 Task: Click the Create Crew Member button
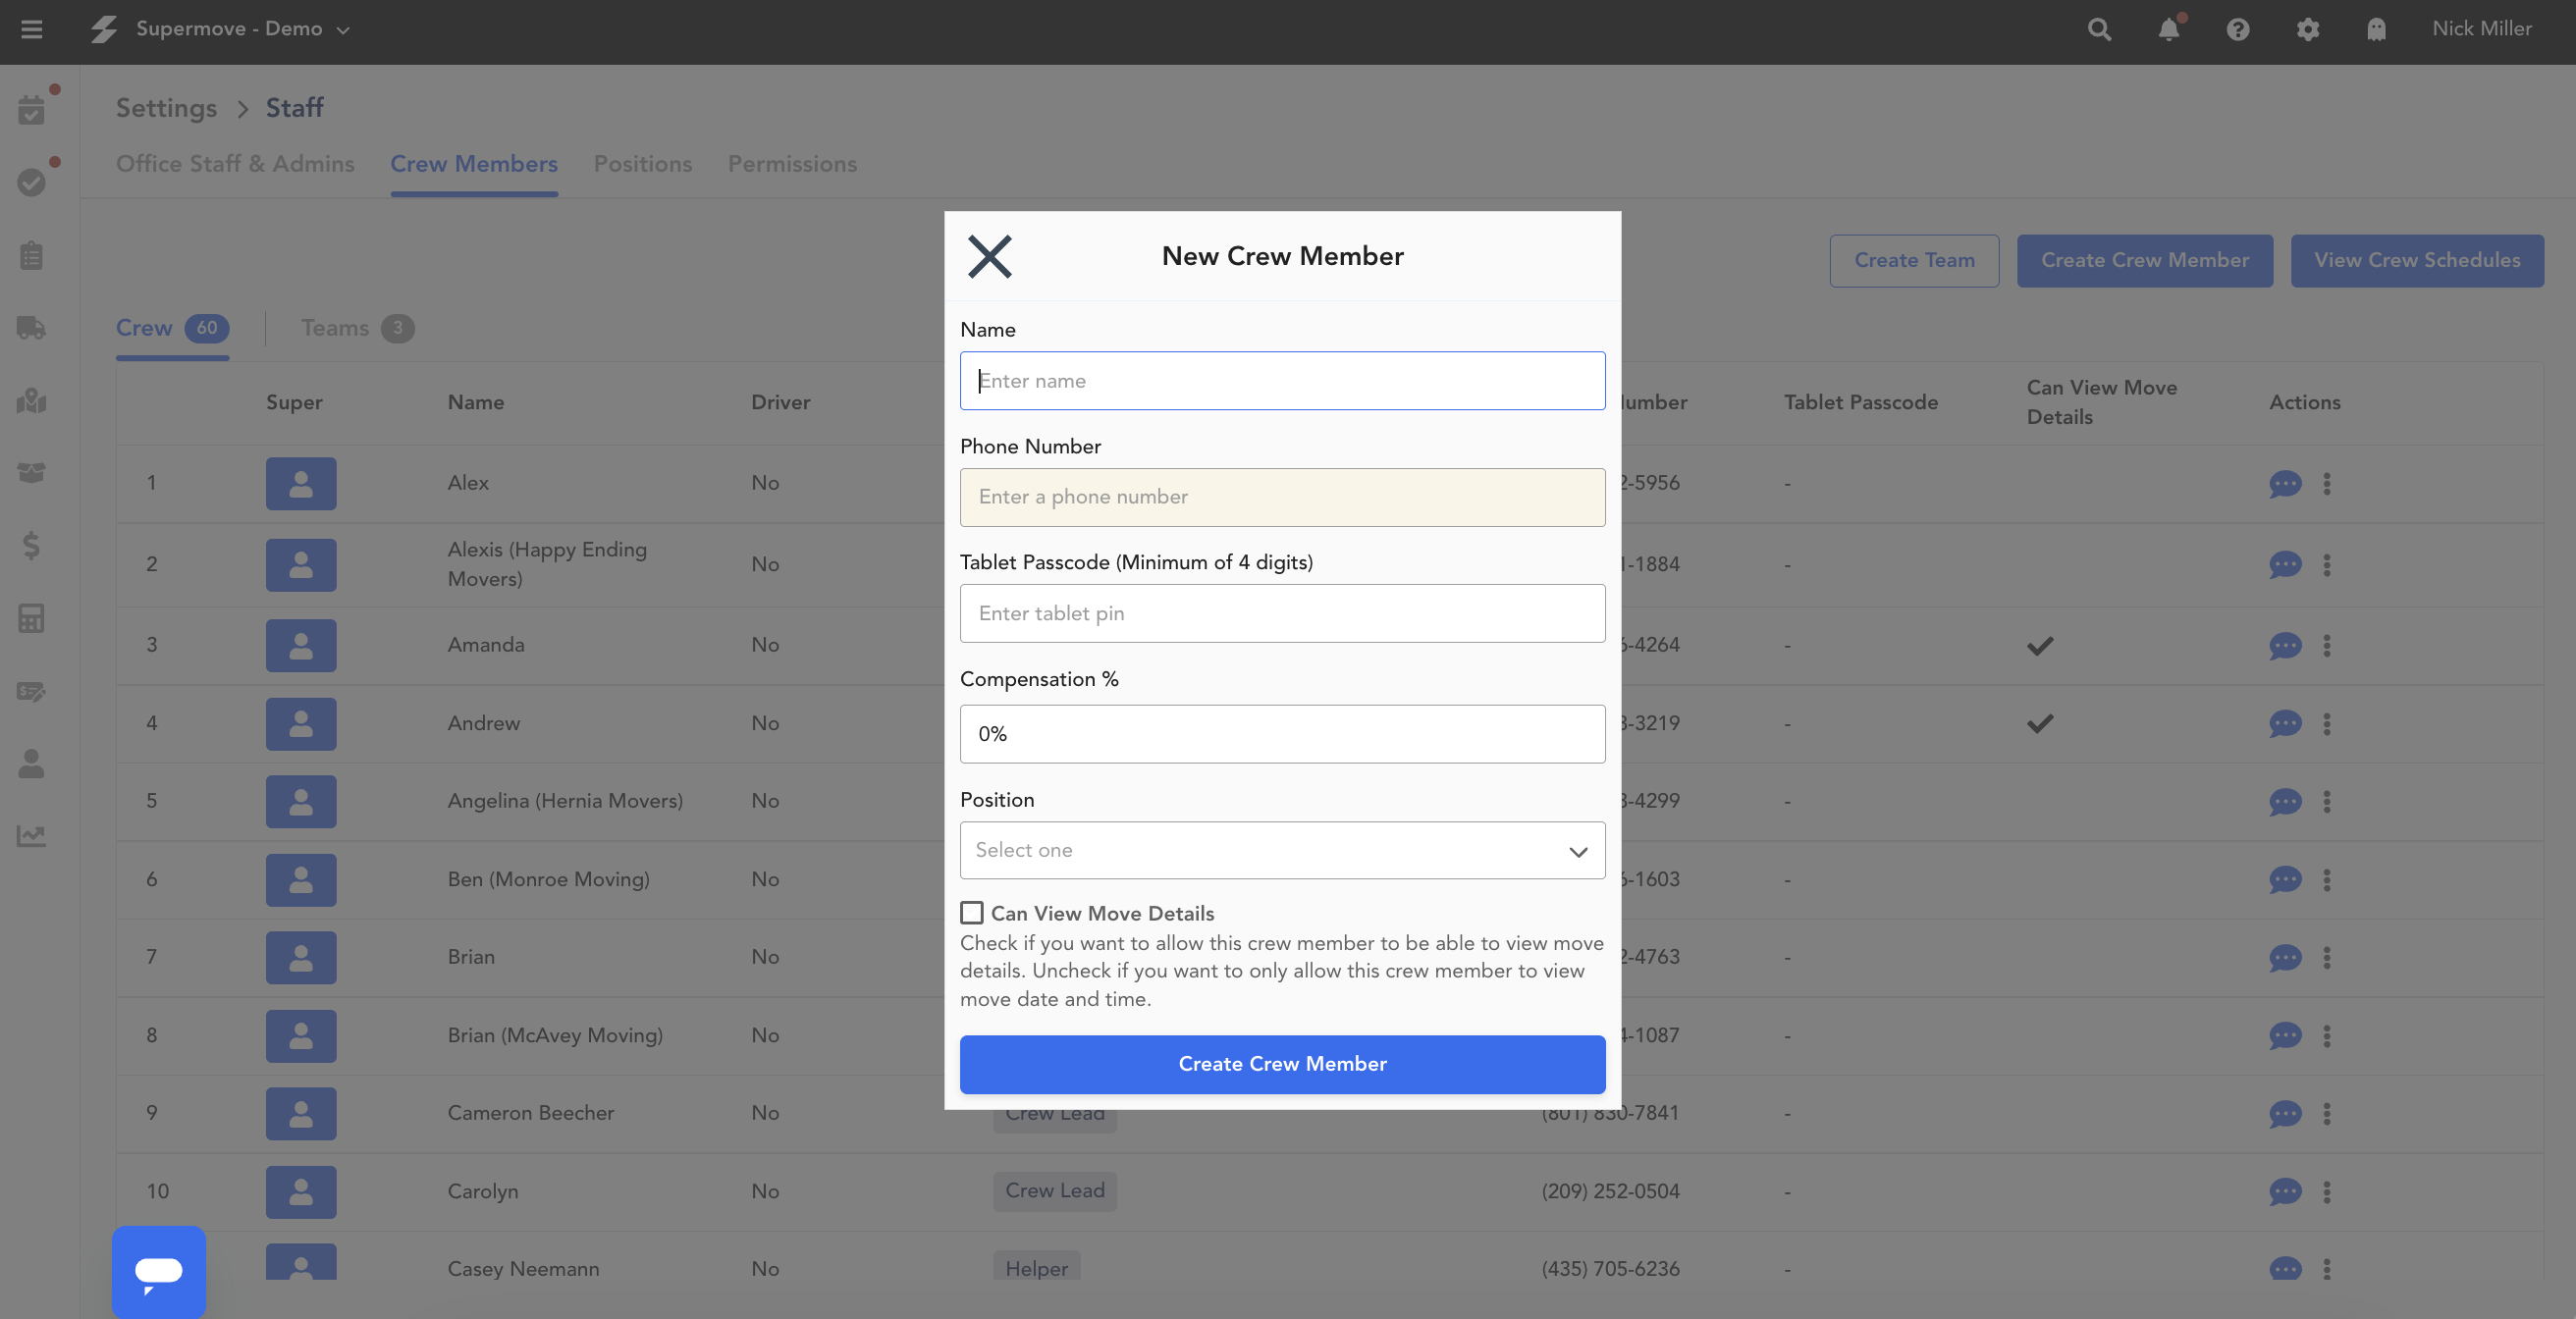(x=1282, y=1063)
